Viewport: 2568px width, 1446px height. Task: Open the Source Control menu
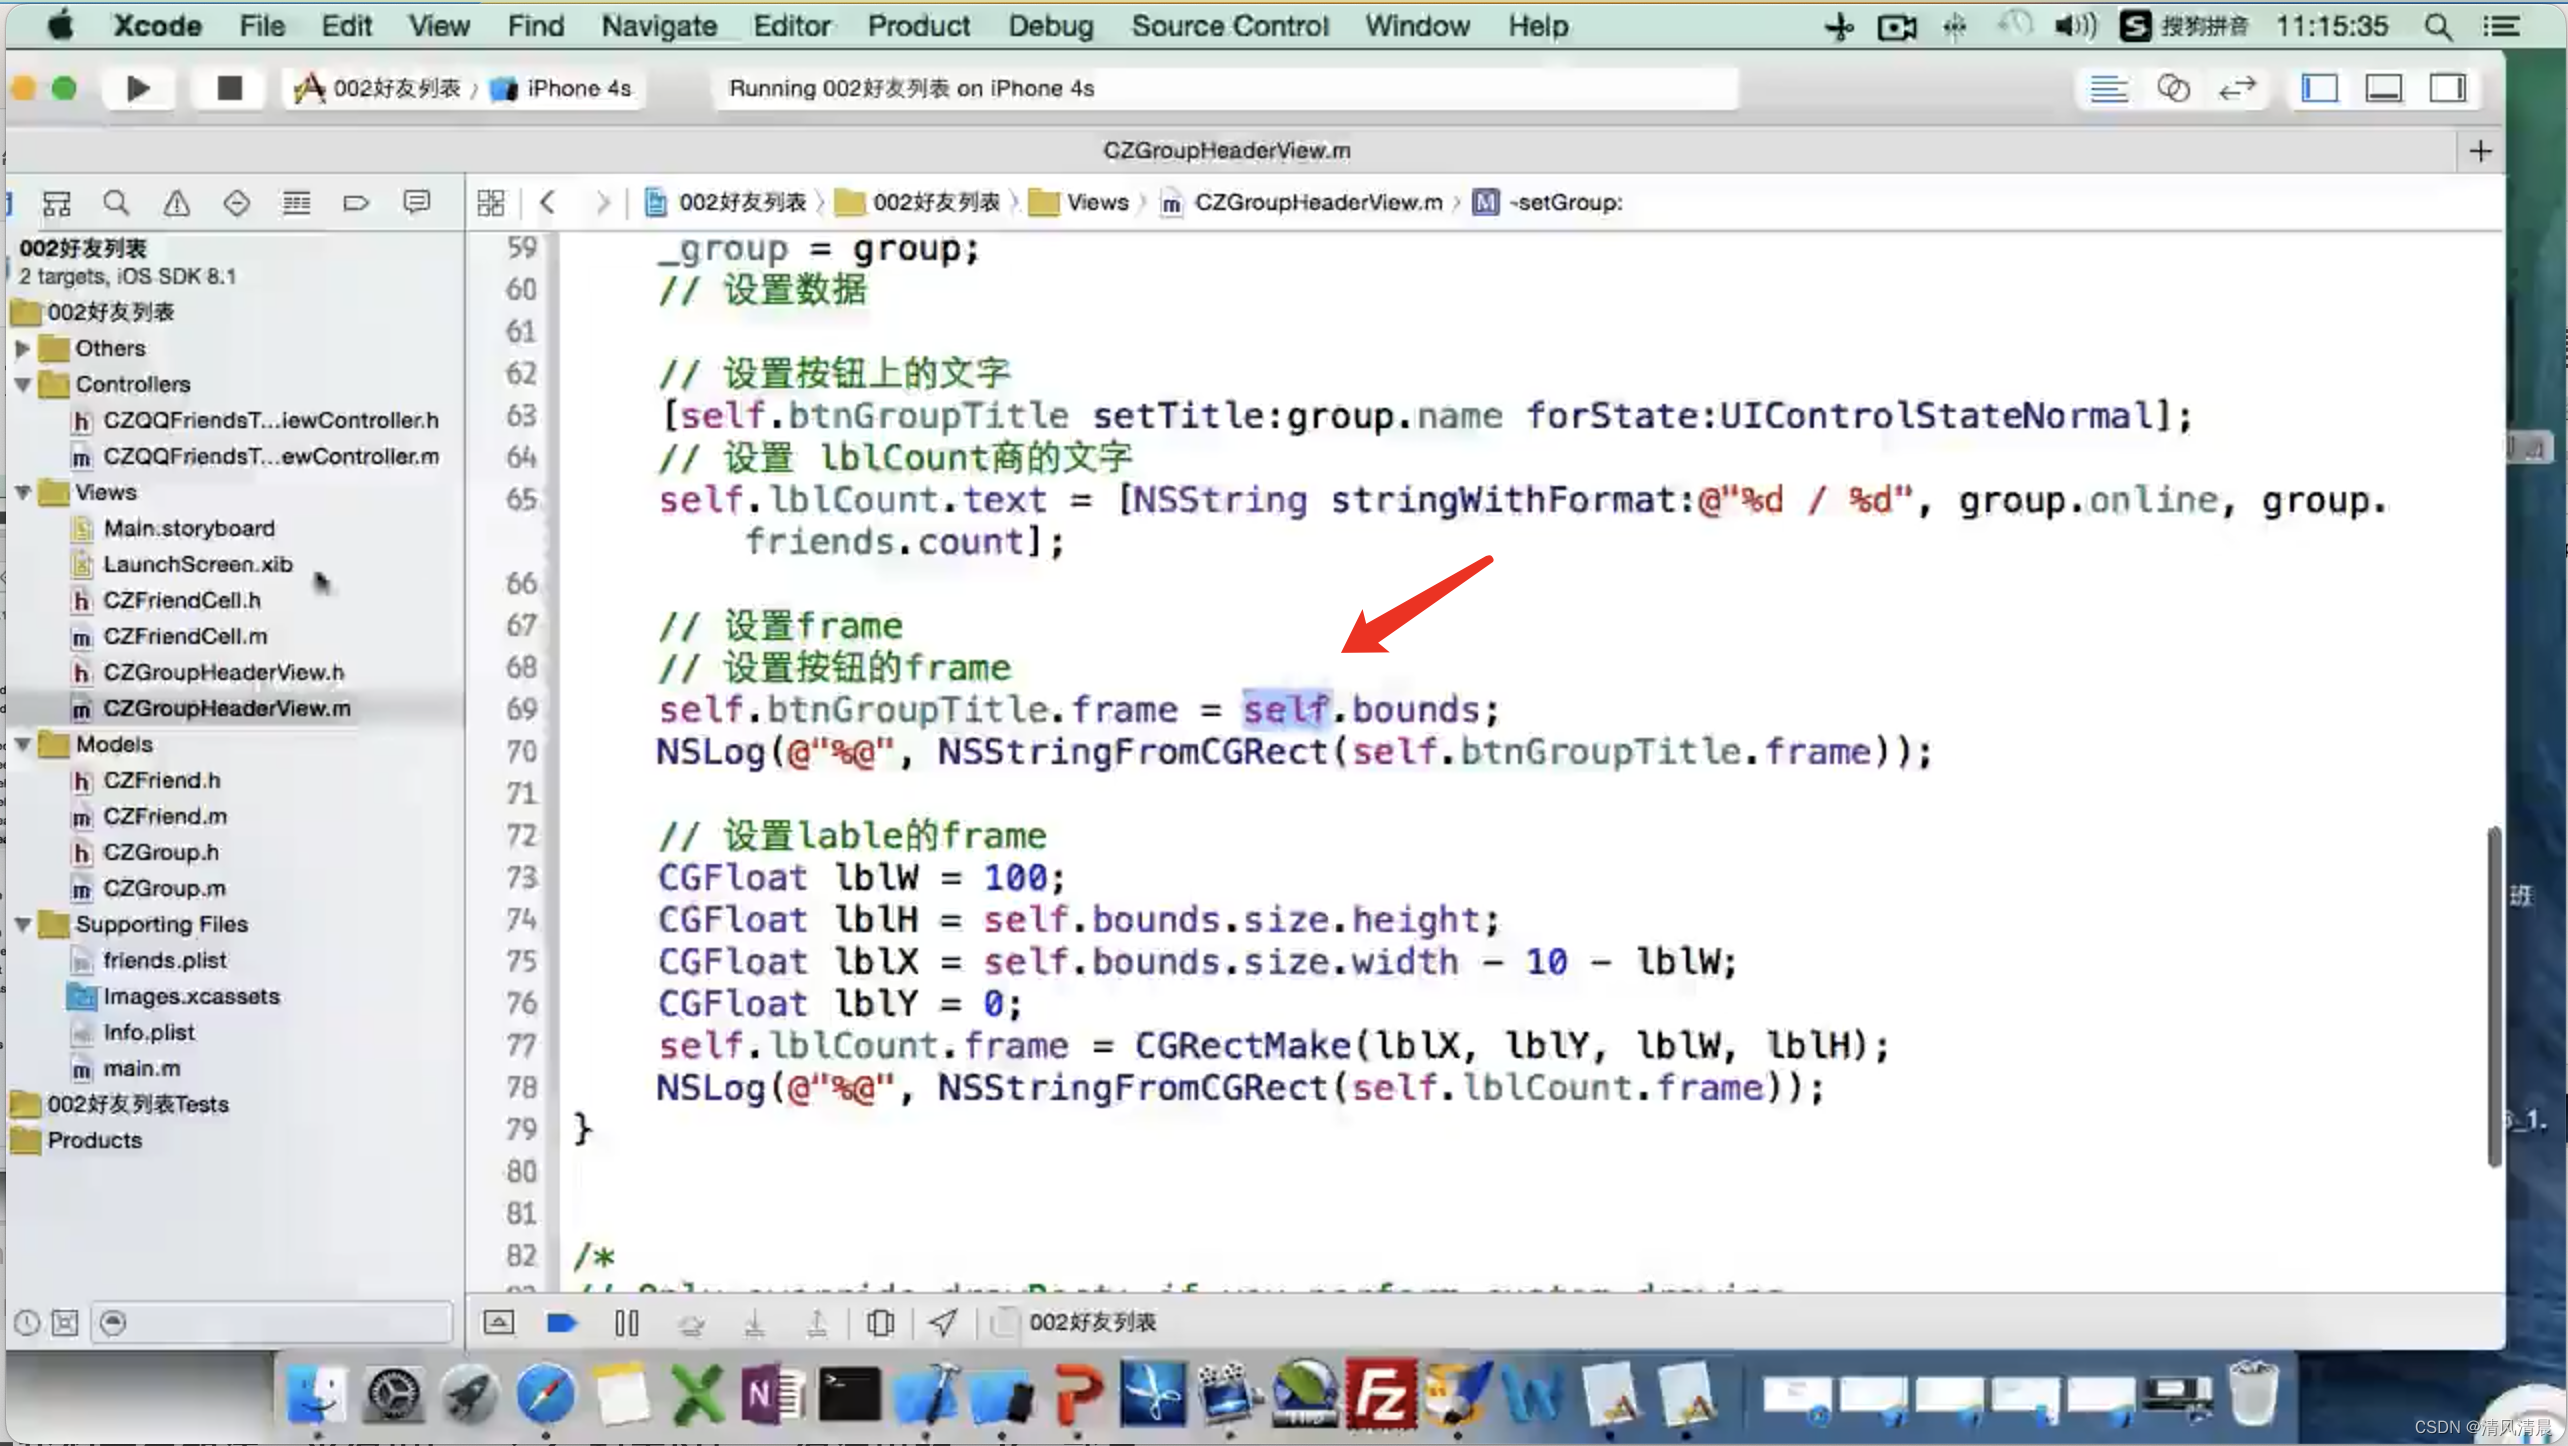pyautogui.click(x=1230, y=26)
